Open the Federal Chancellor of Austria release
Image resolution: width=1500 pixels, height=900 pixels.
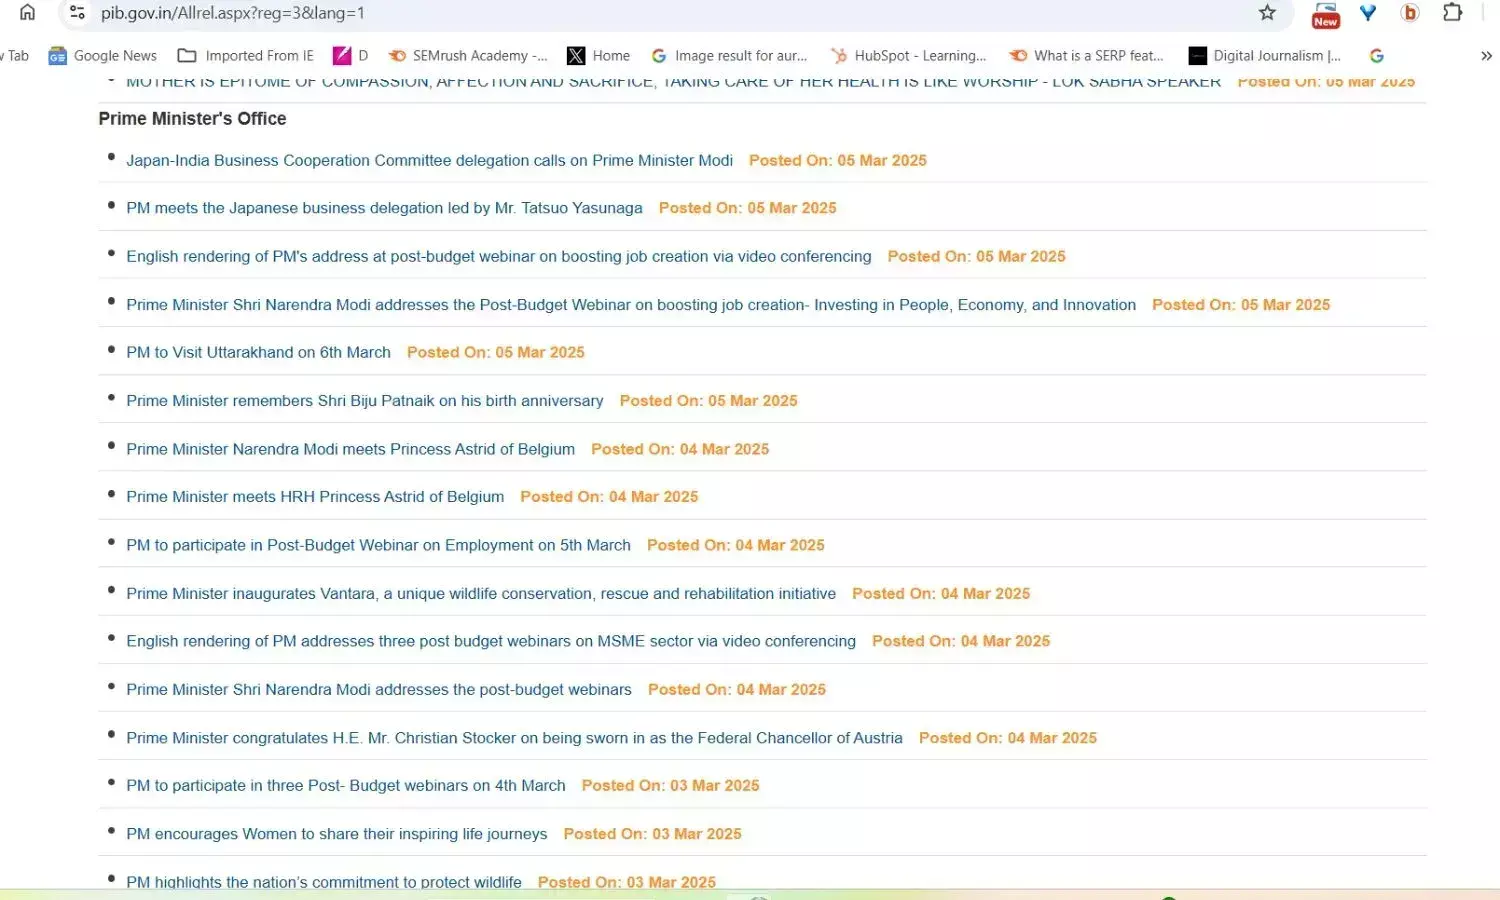514,738
